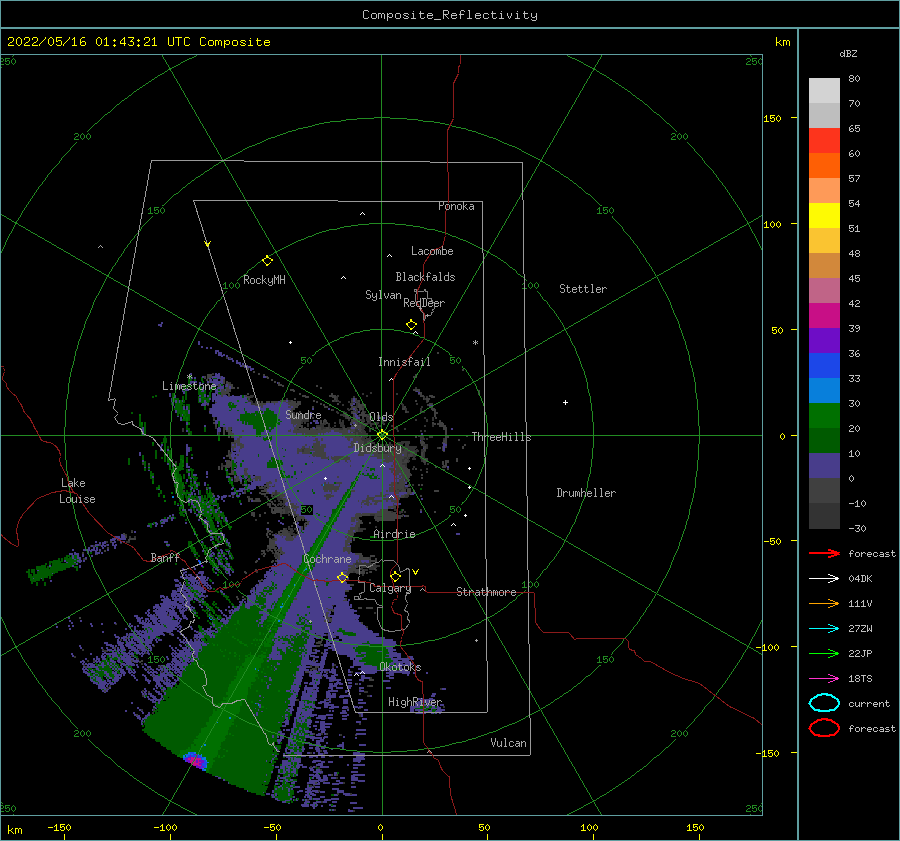Click the Drumheller town label
The image size is (900, 841).
point(586,493)
